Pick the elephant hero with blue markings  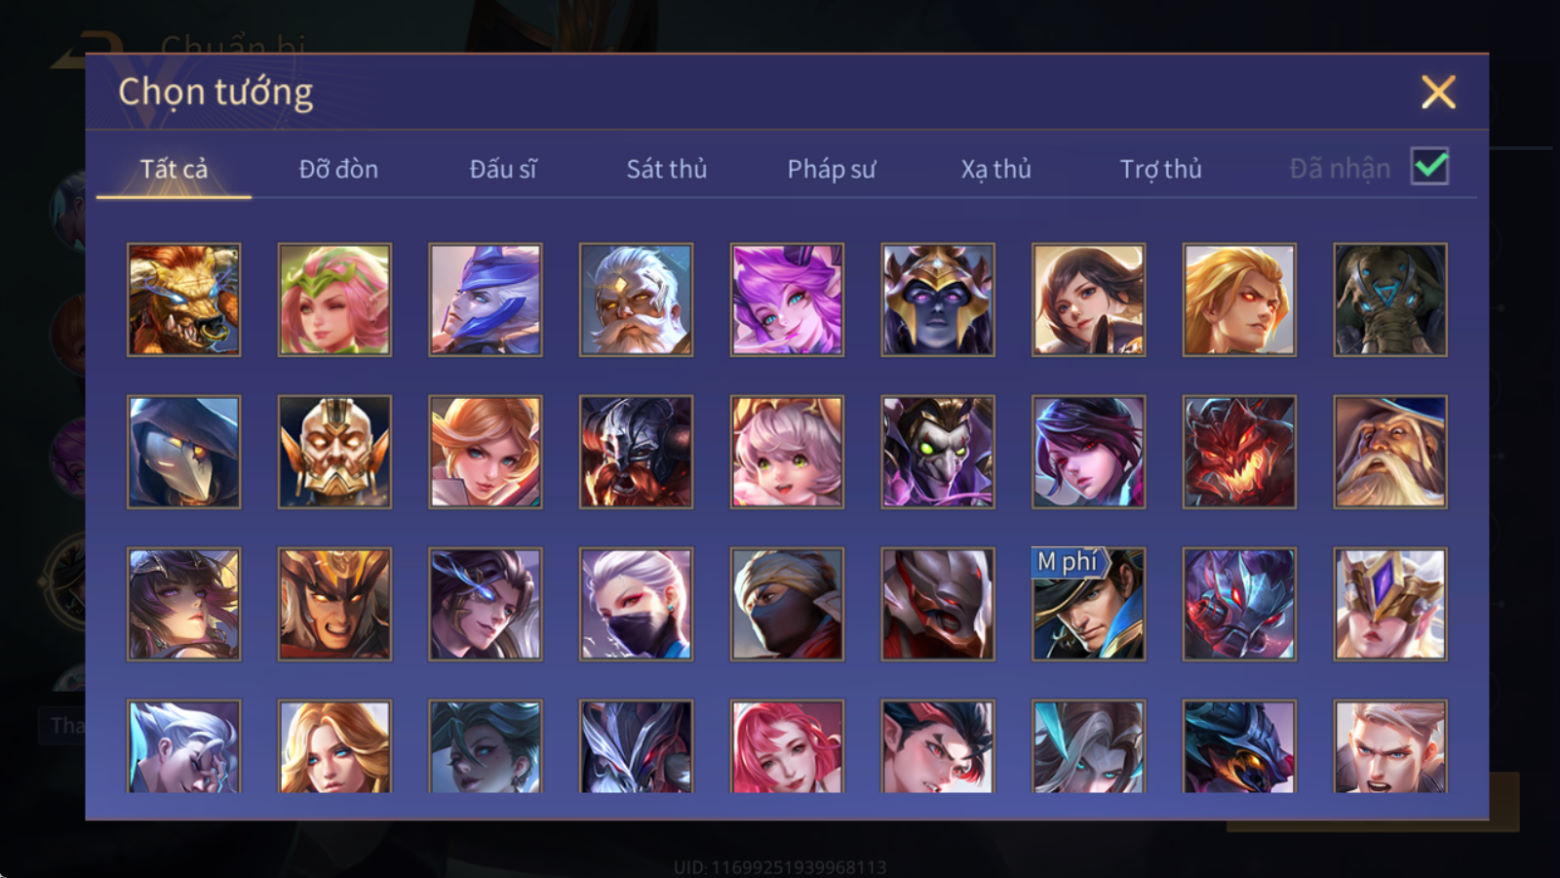pos(1390,300)
